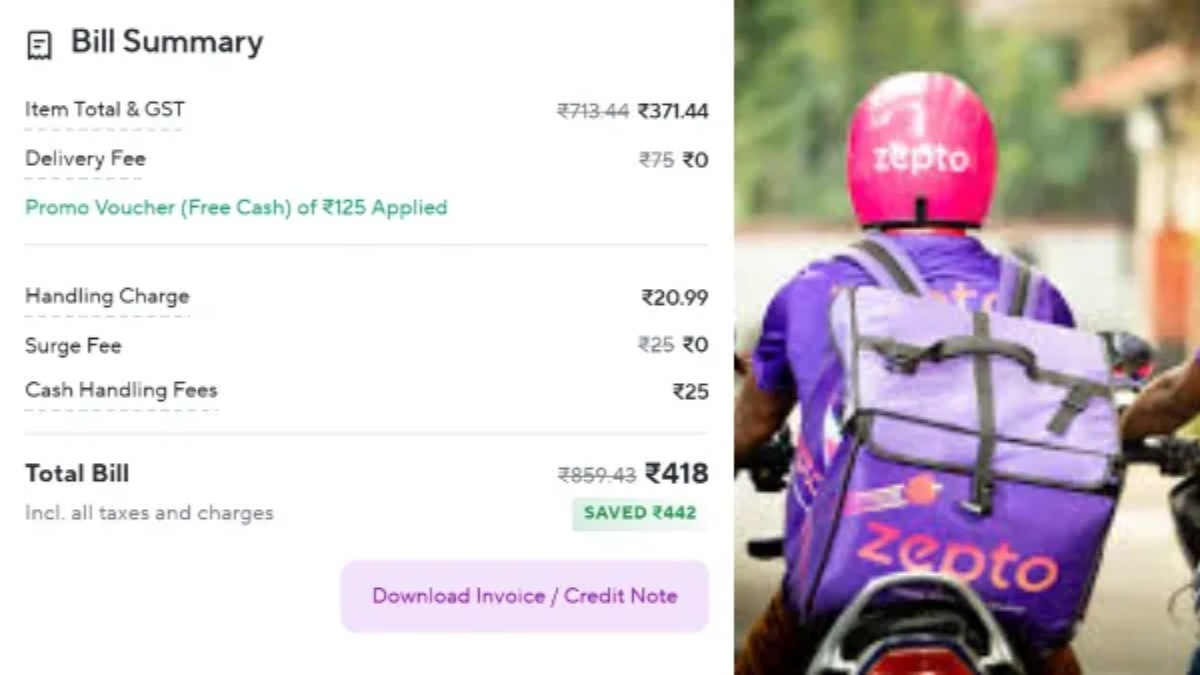Click the Handling Charge label
This screenshot has width=1200, height=675.
click(x=107, y=296)
